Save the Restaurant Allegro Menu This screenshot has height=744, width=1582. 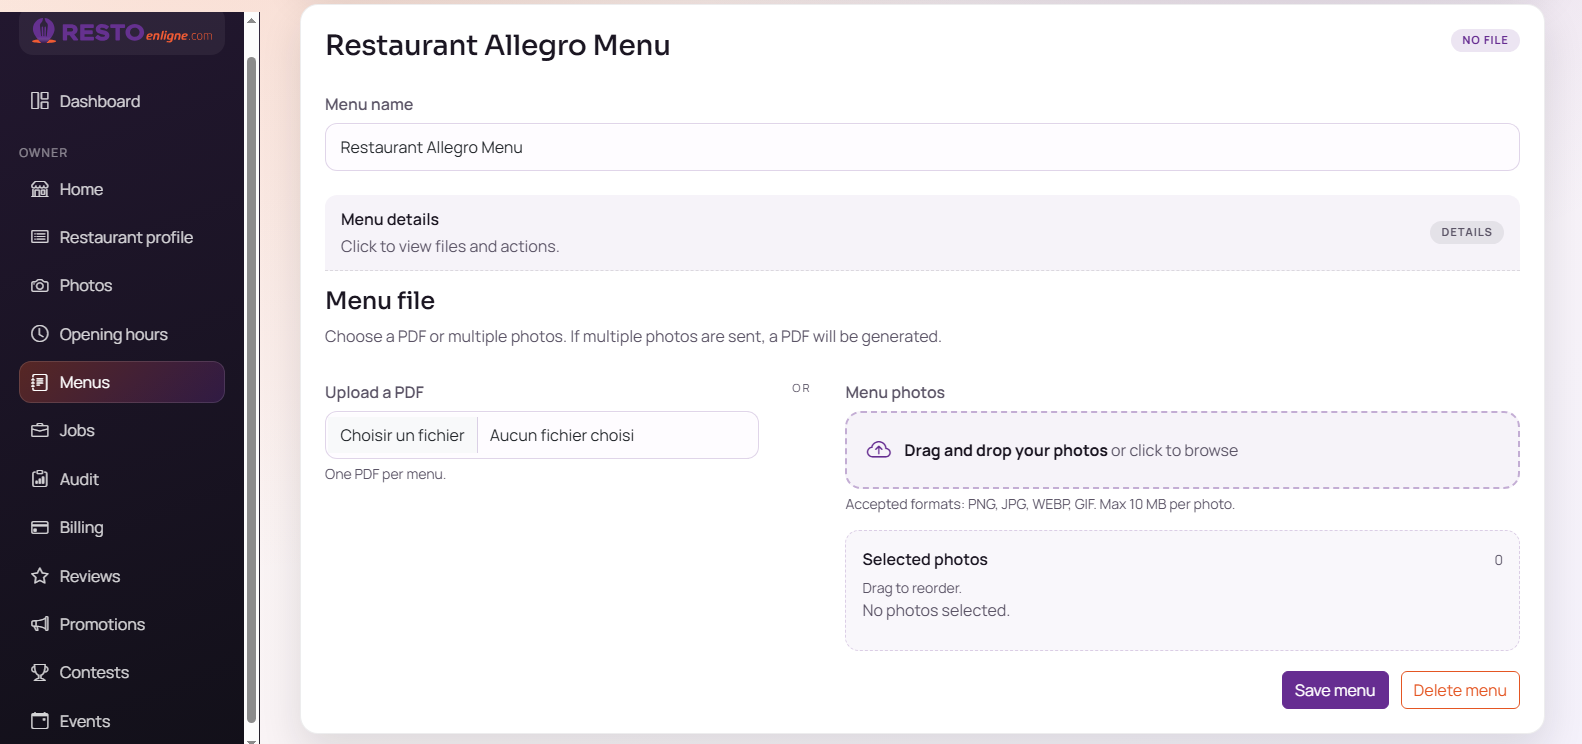coord(1334,690)
